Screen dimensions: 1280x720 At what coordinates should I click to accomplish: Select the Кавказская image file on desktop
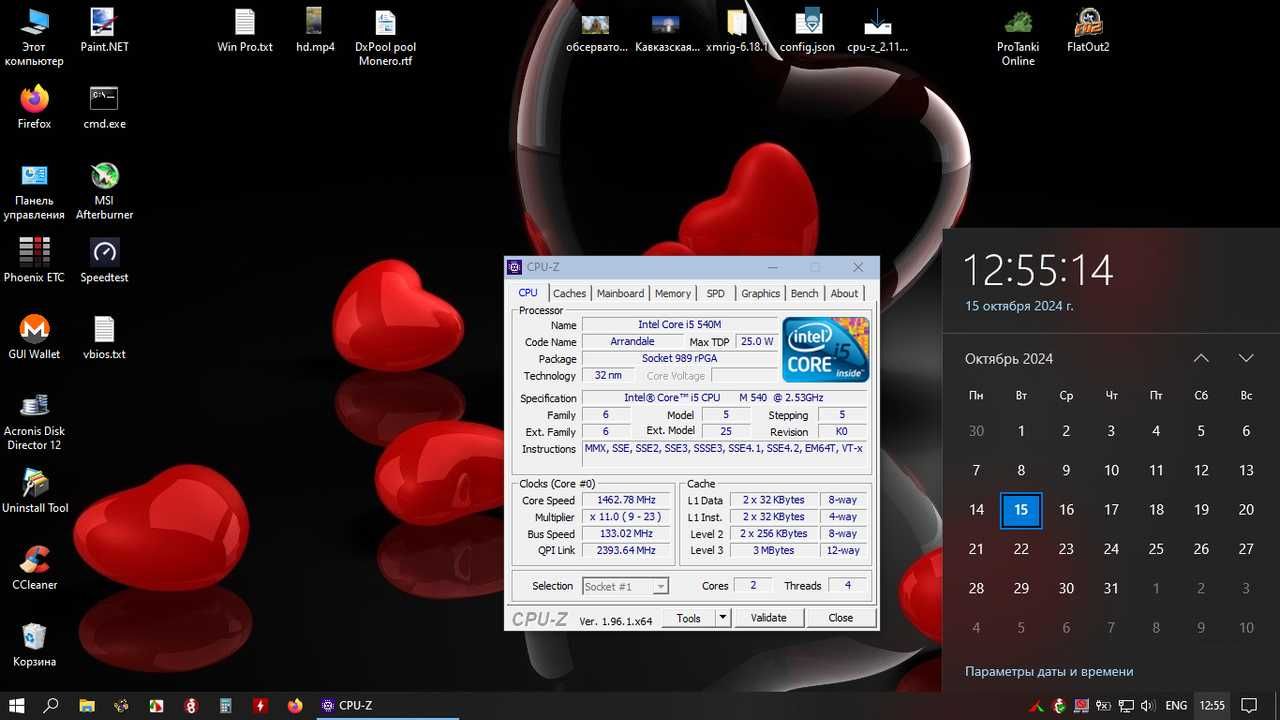[667, 30]
